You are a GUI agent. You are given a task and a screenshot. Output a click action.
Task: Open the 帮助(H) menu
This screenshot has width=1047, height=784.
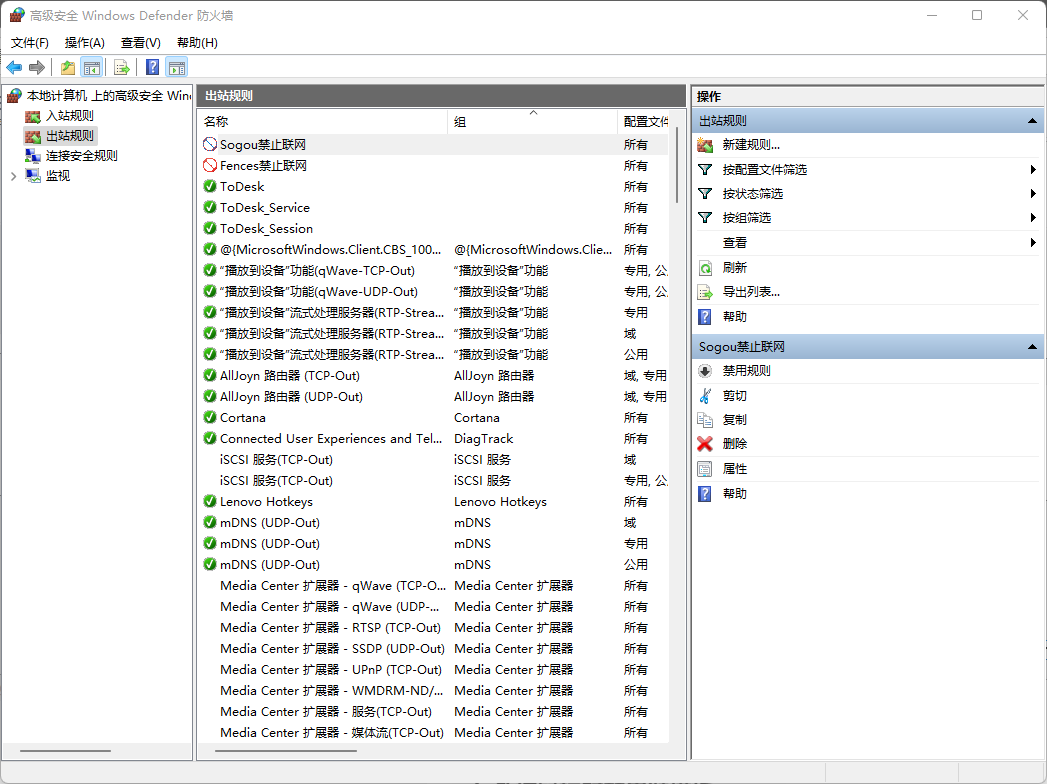click(197, 43)
